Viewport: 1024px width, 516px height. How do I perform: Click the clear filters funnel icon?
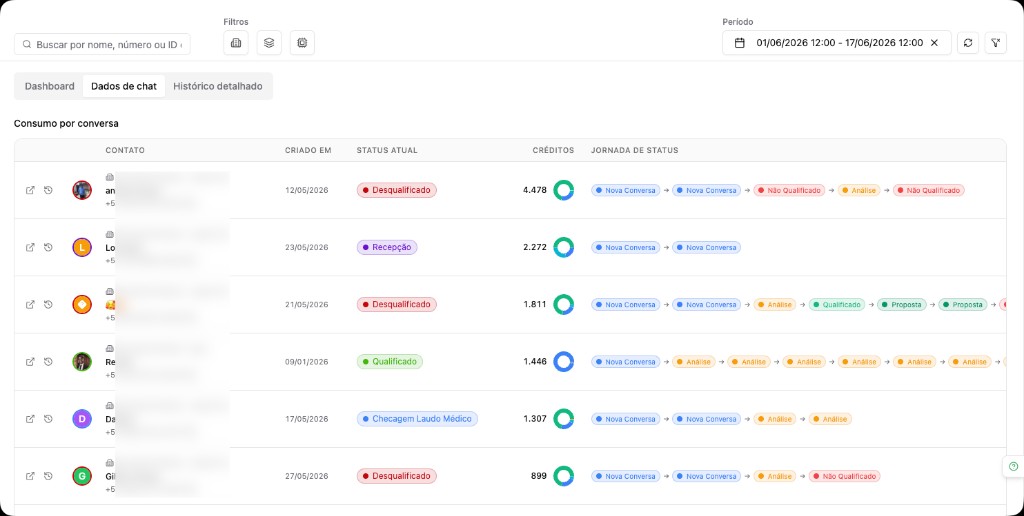[995, 42]
